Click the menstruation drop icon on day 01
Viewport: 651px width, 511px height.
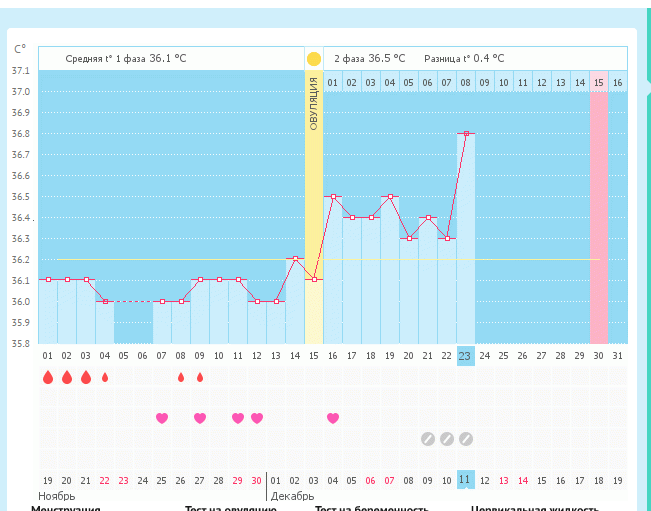coord(47,377)
